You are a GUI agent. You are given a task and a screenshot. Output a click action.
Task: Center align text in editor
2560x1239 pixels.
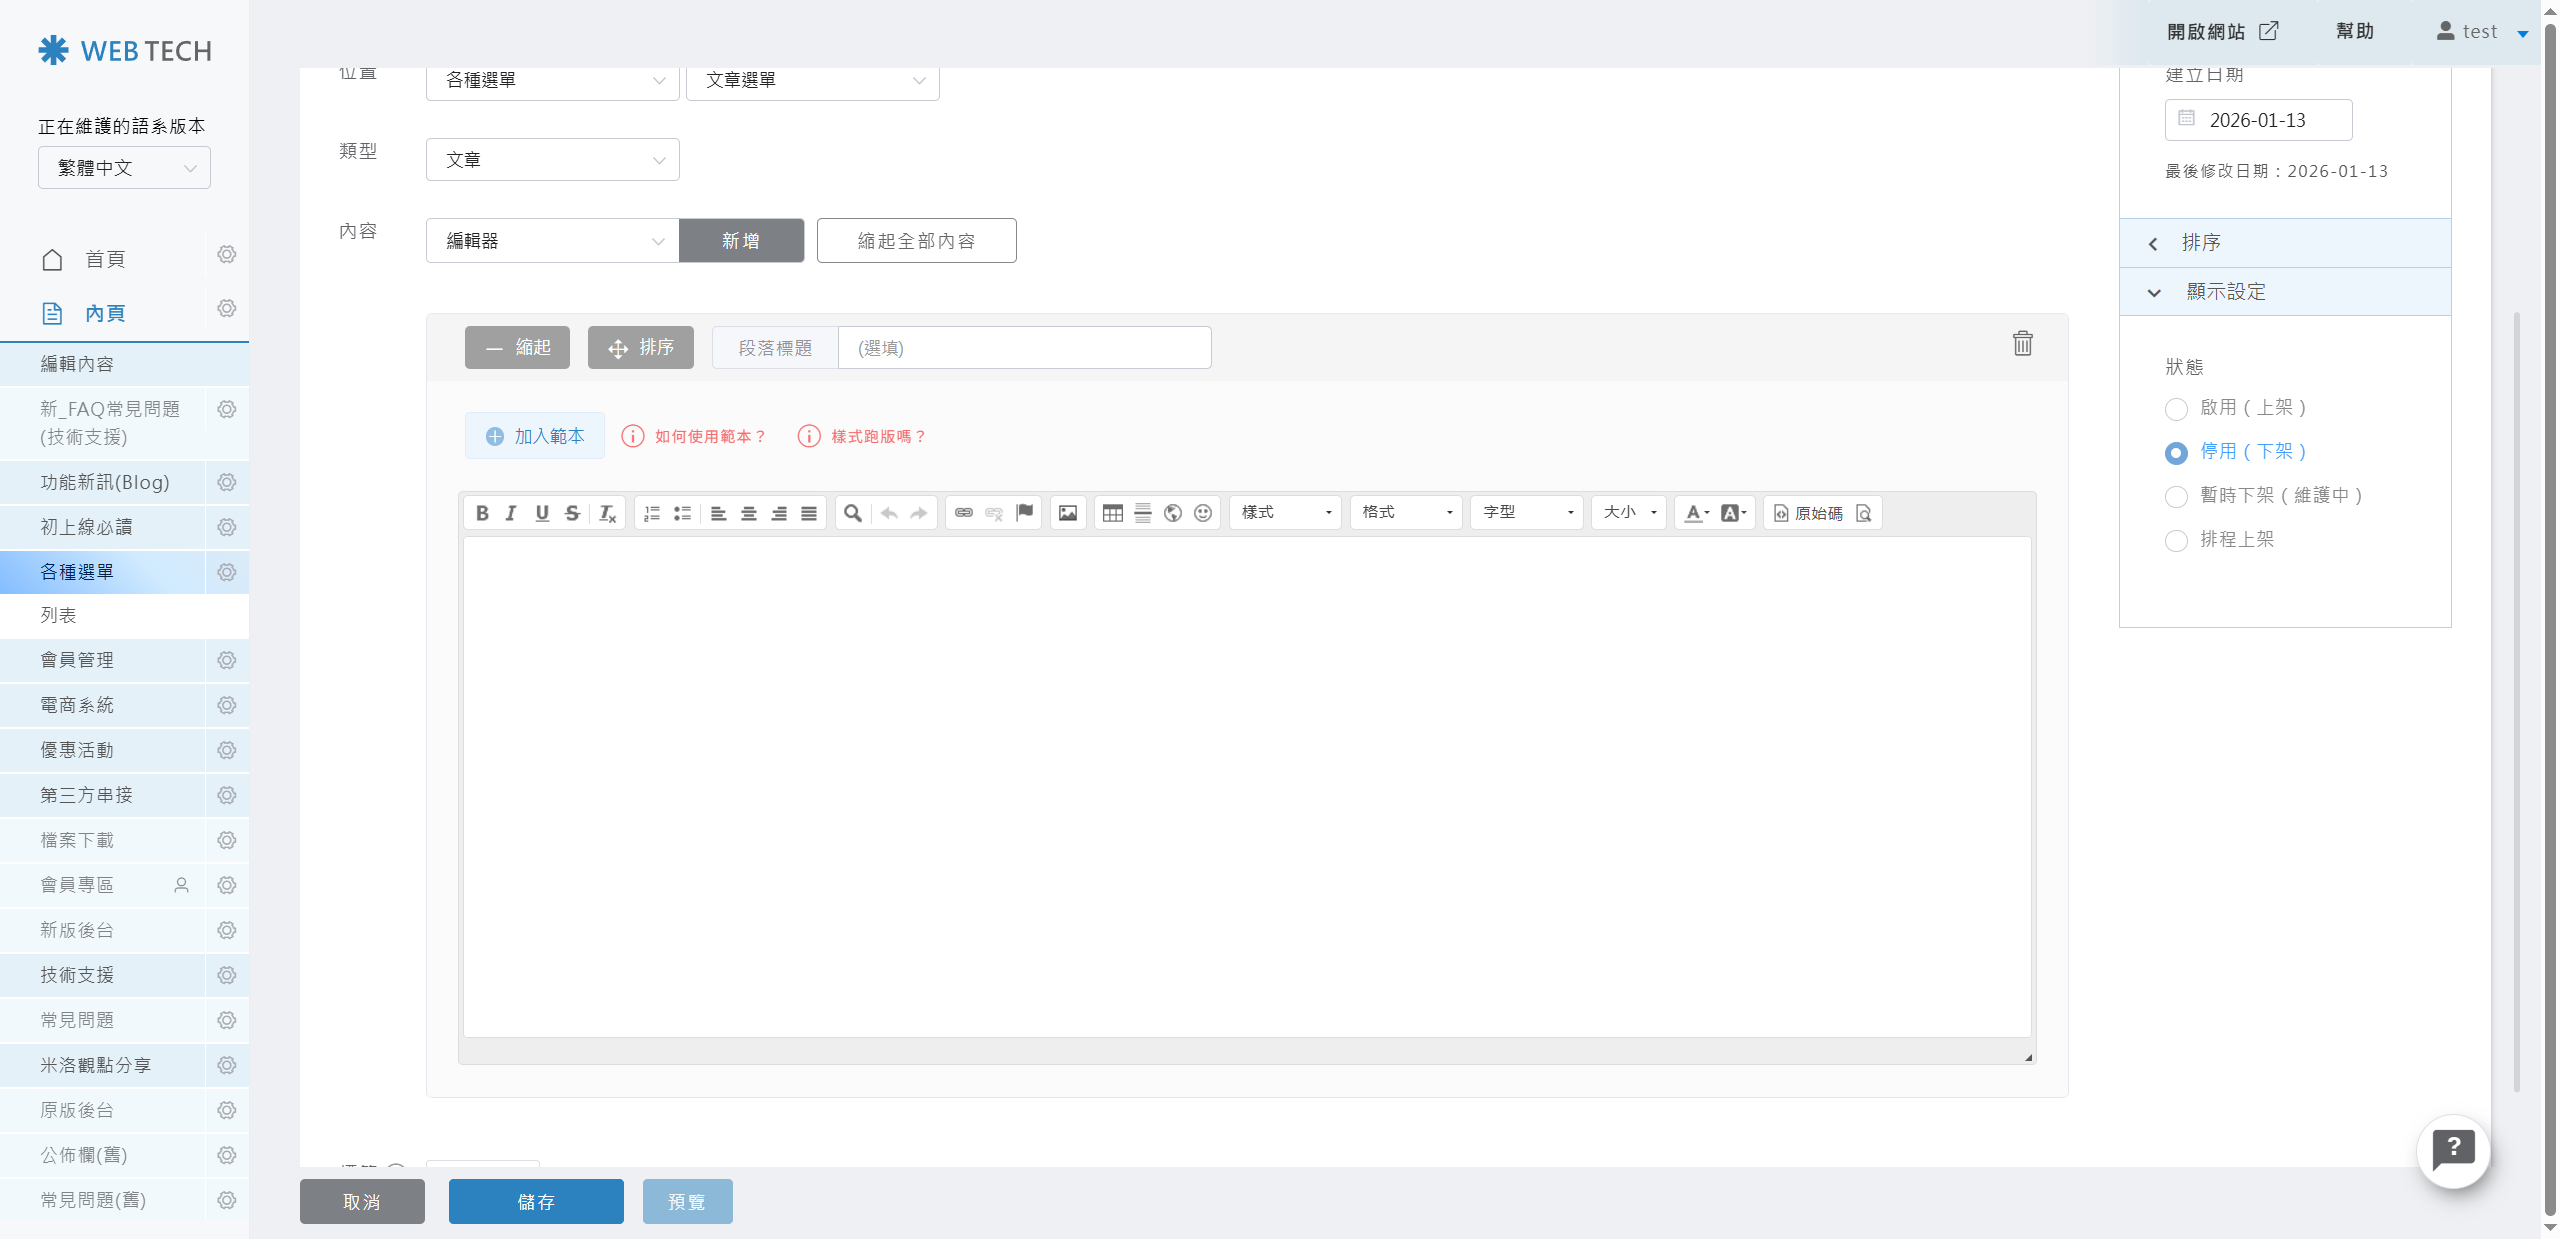point(748,513)
